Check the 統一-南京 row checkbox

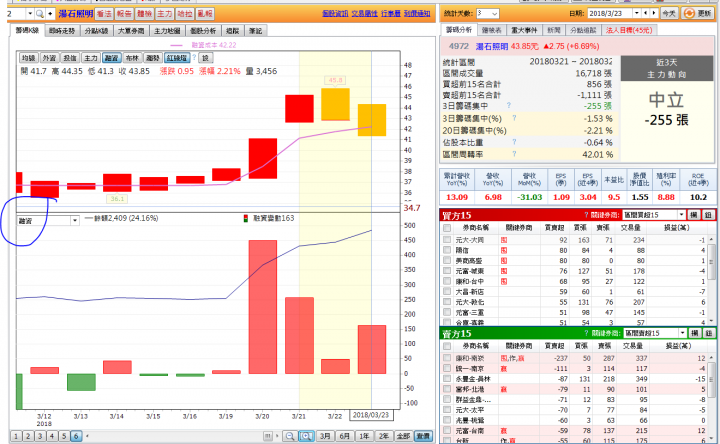point(447,368)
